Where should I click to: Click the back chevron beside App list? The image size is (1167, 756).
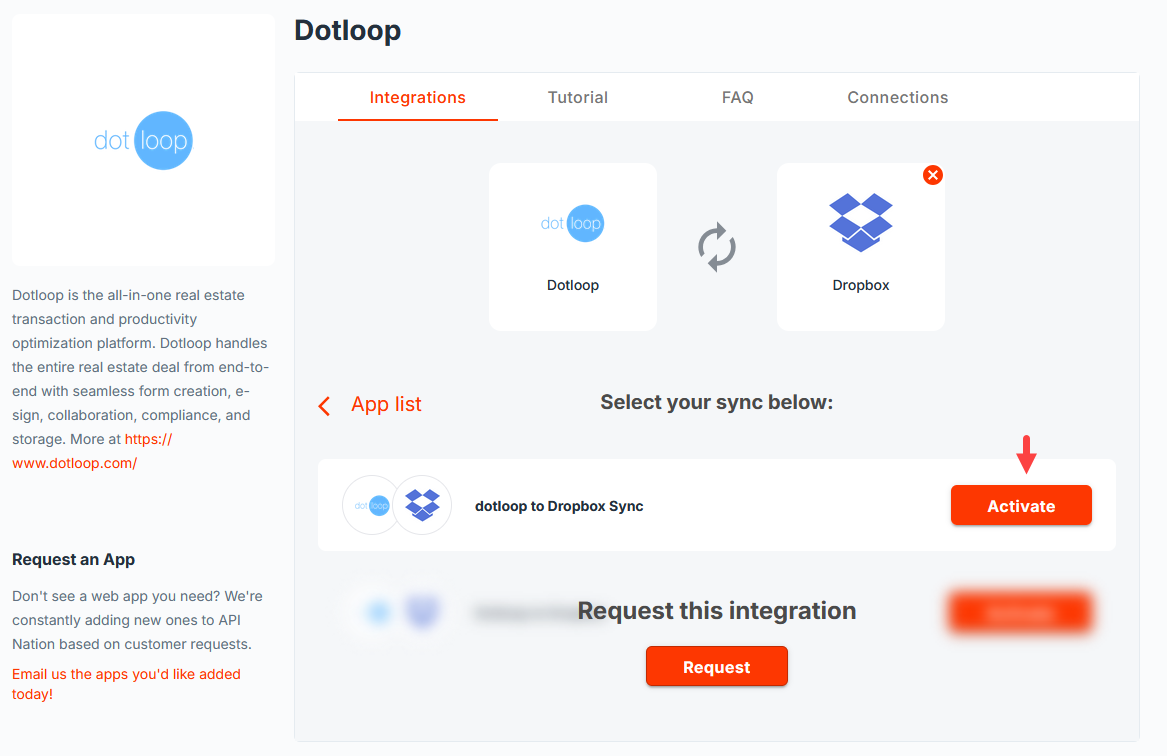[324, 406]
